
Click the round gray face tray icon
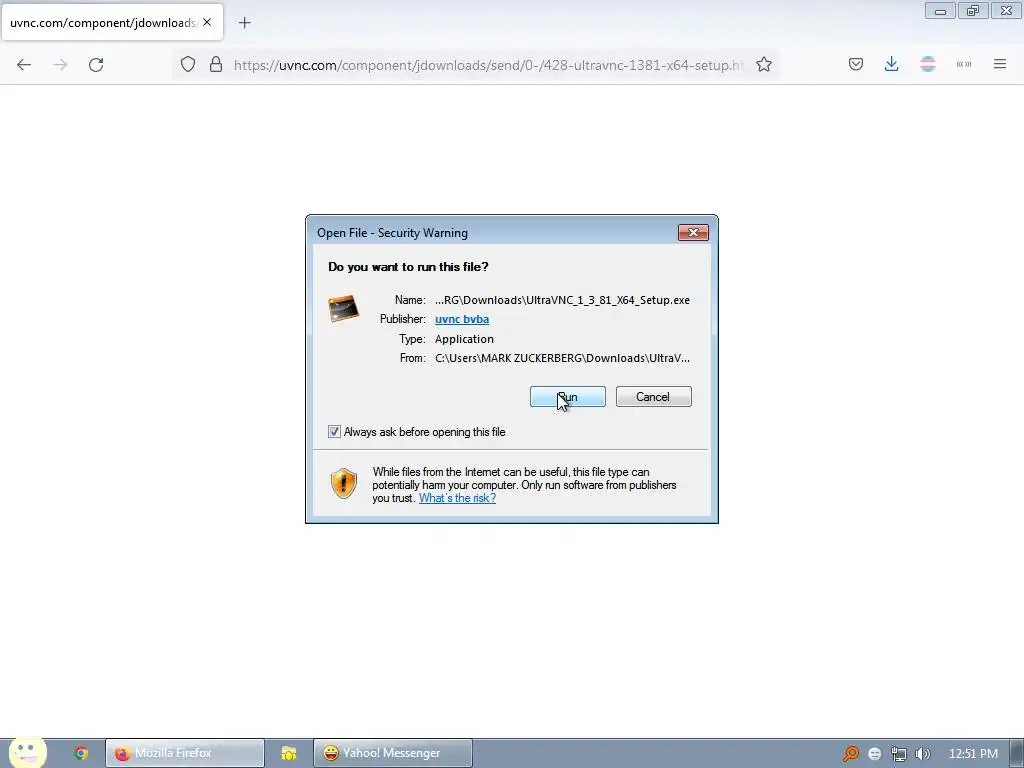point(874,754)
